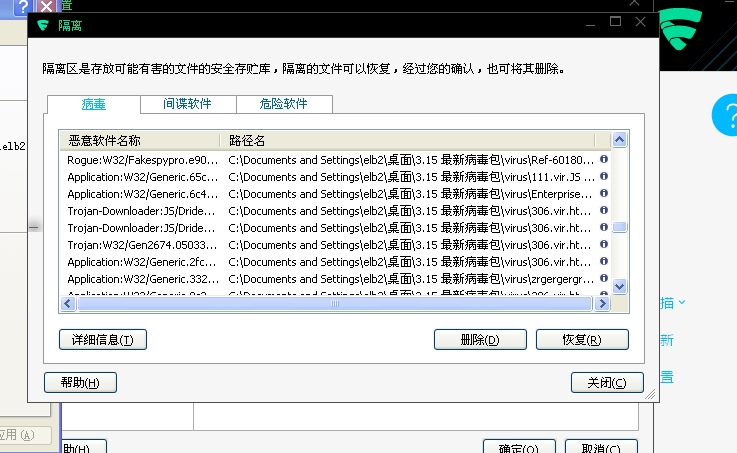Click the info icon on the 111.vir.JS row

click(603, 176)
